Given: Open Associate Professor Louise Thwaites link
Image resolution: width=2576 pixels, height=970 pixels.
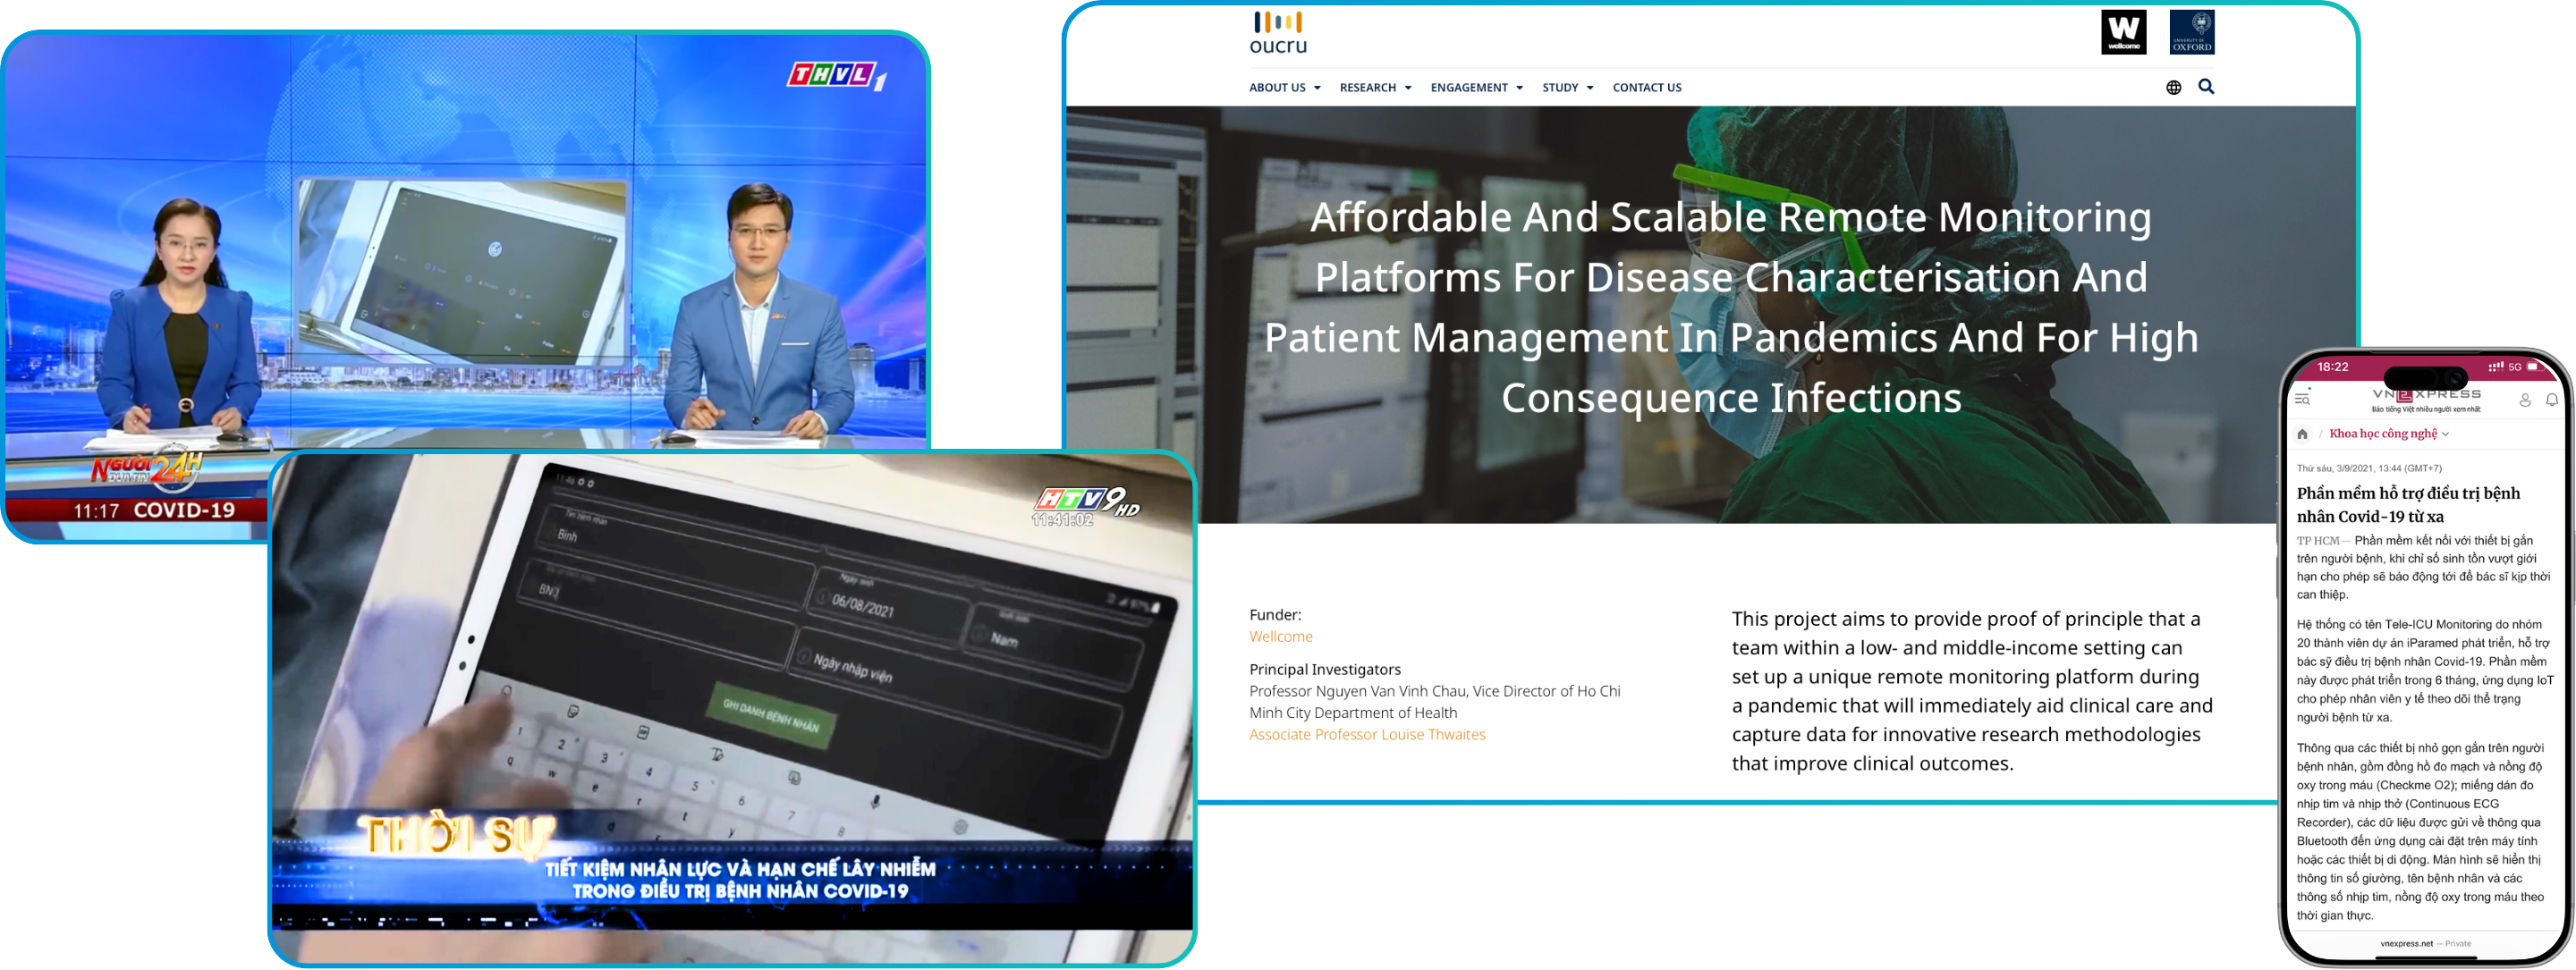Looking at the screenshot, I should (1366, 735).
